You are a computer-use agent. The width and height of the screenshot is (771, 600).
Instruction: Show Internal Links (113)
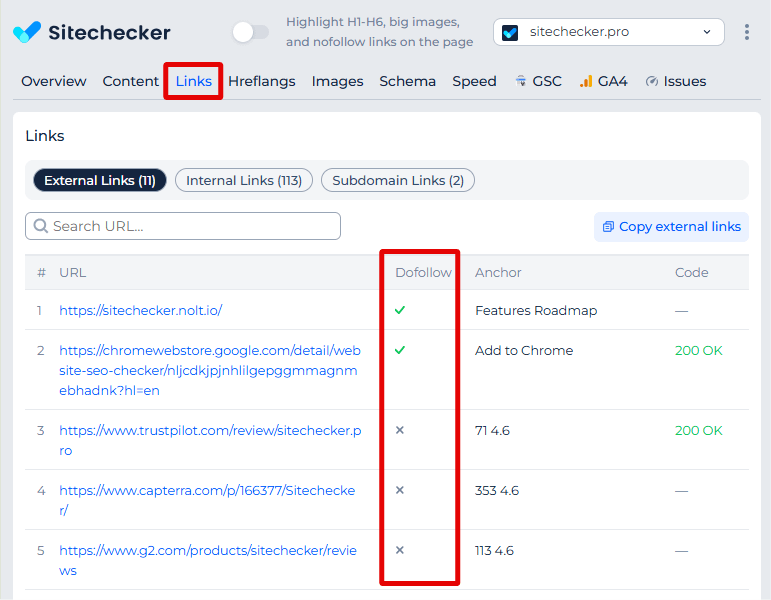pyautogui.click(x=244, y=180)
